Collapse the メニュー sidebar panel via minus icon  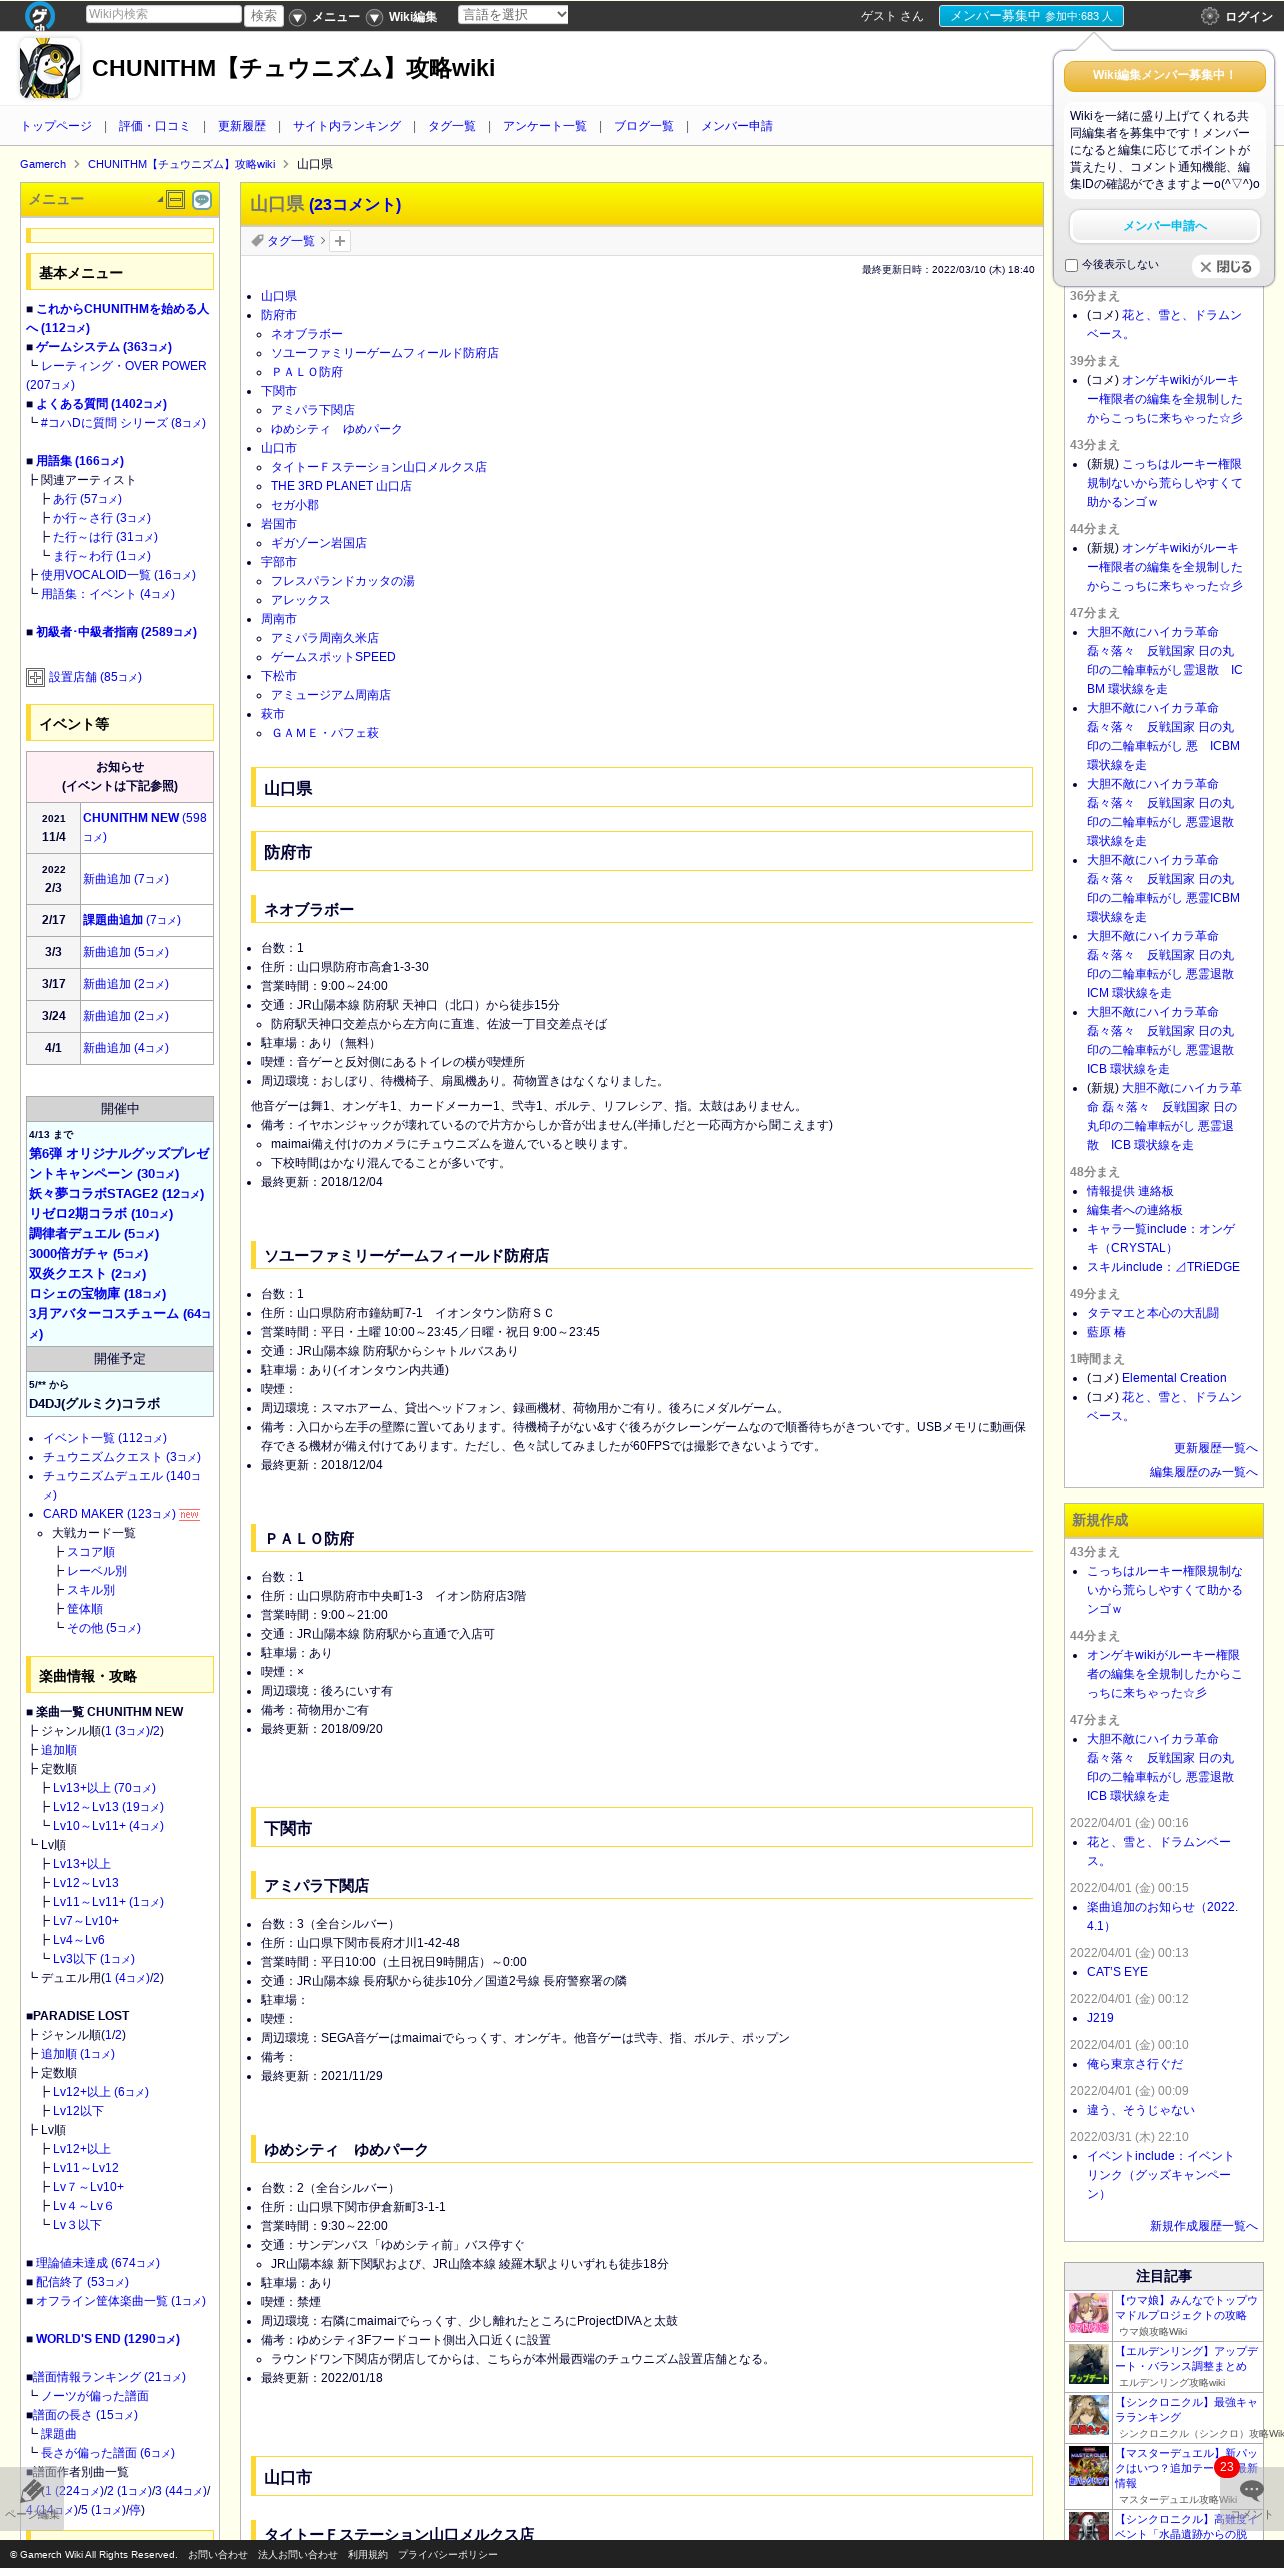[176, 200]
